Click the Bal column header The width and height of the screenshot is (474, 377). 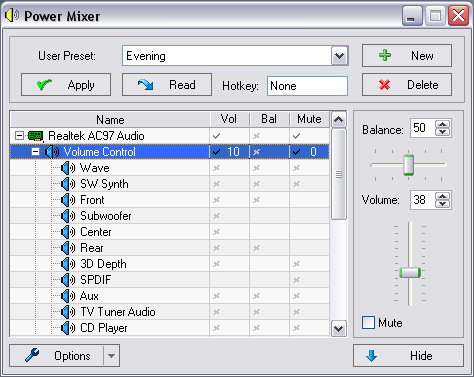tap(269, 119)
